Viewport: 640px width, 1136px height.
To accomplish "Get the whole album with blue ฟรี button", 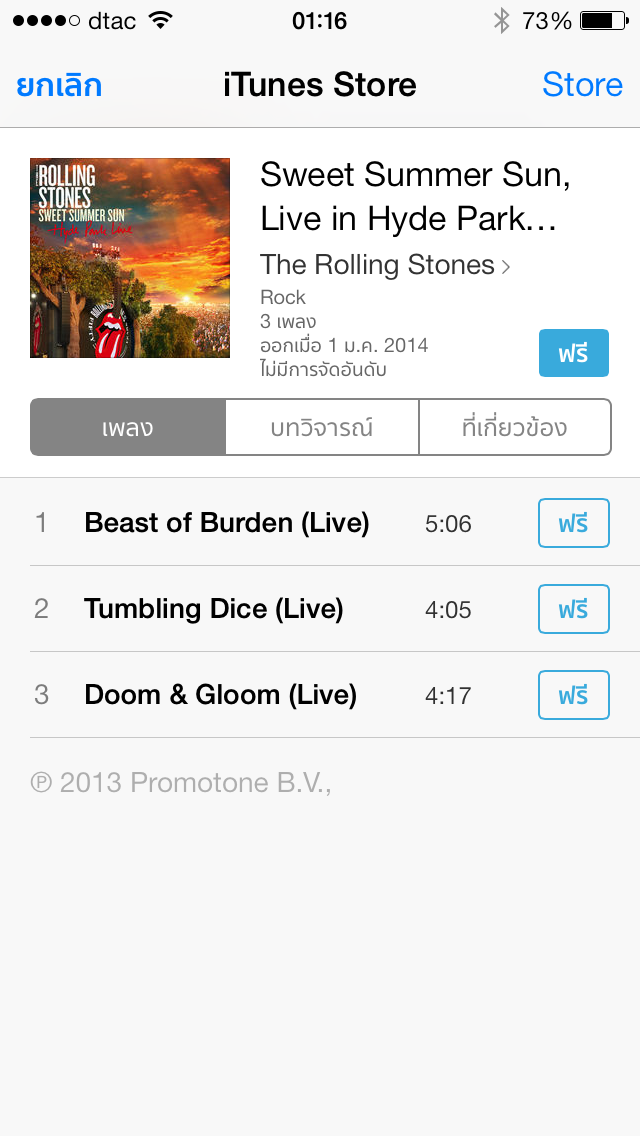I will click(x=573, y=353).
